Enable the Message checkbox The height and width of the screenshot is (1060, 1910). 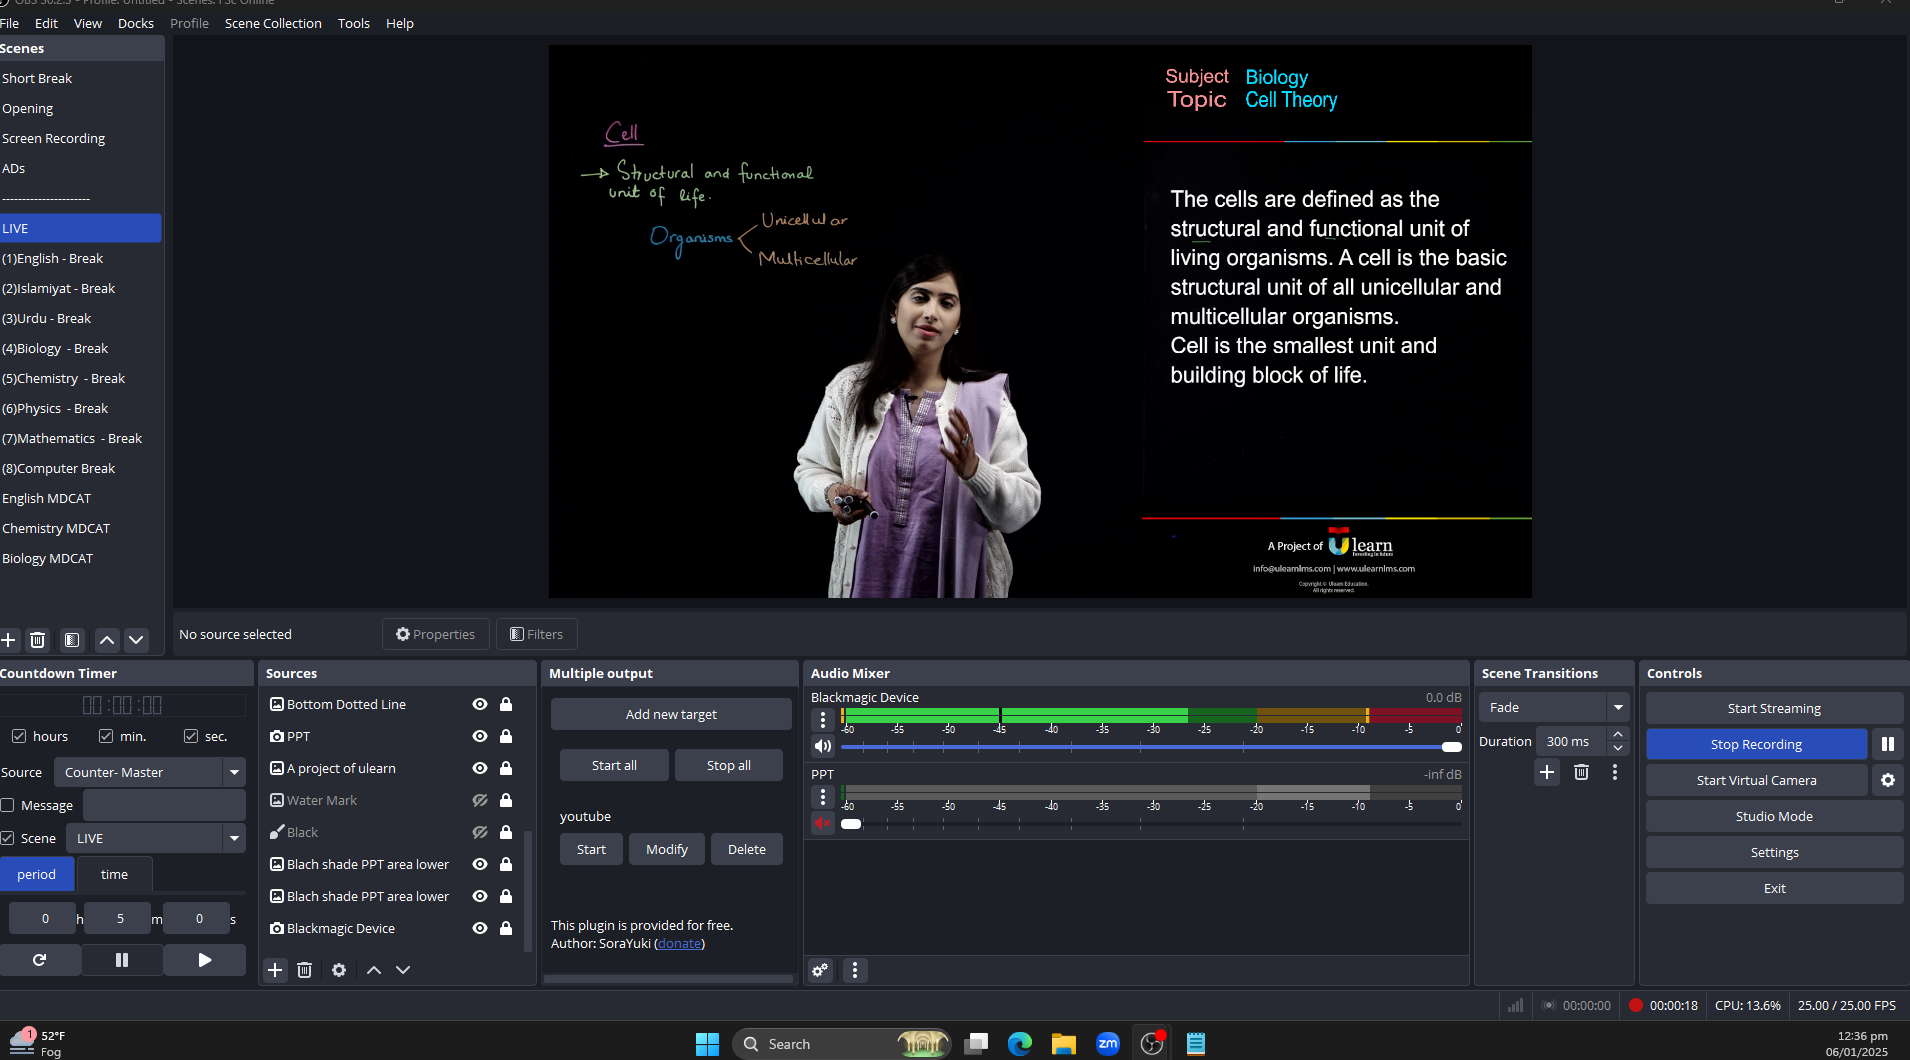(8, 805)
